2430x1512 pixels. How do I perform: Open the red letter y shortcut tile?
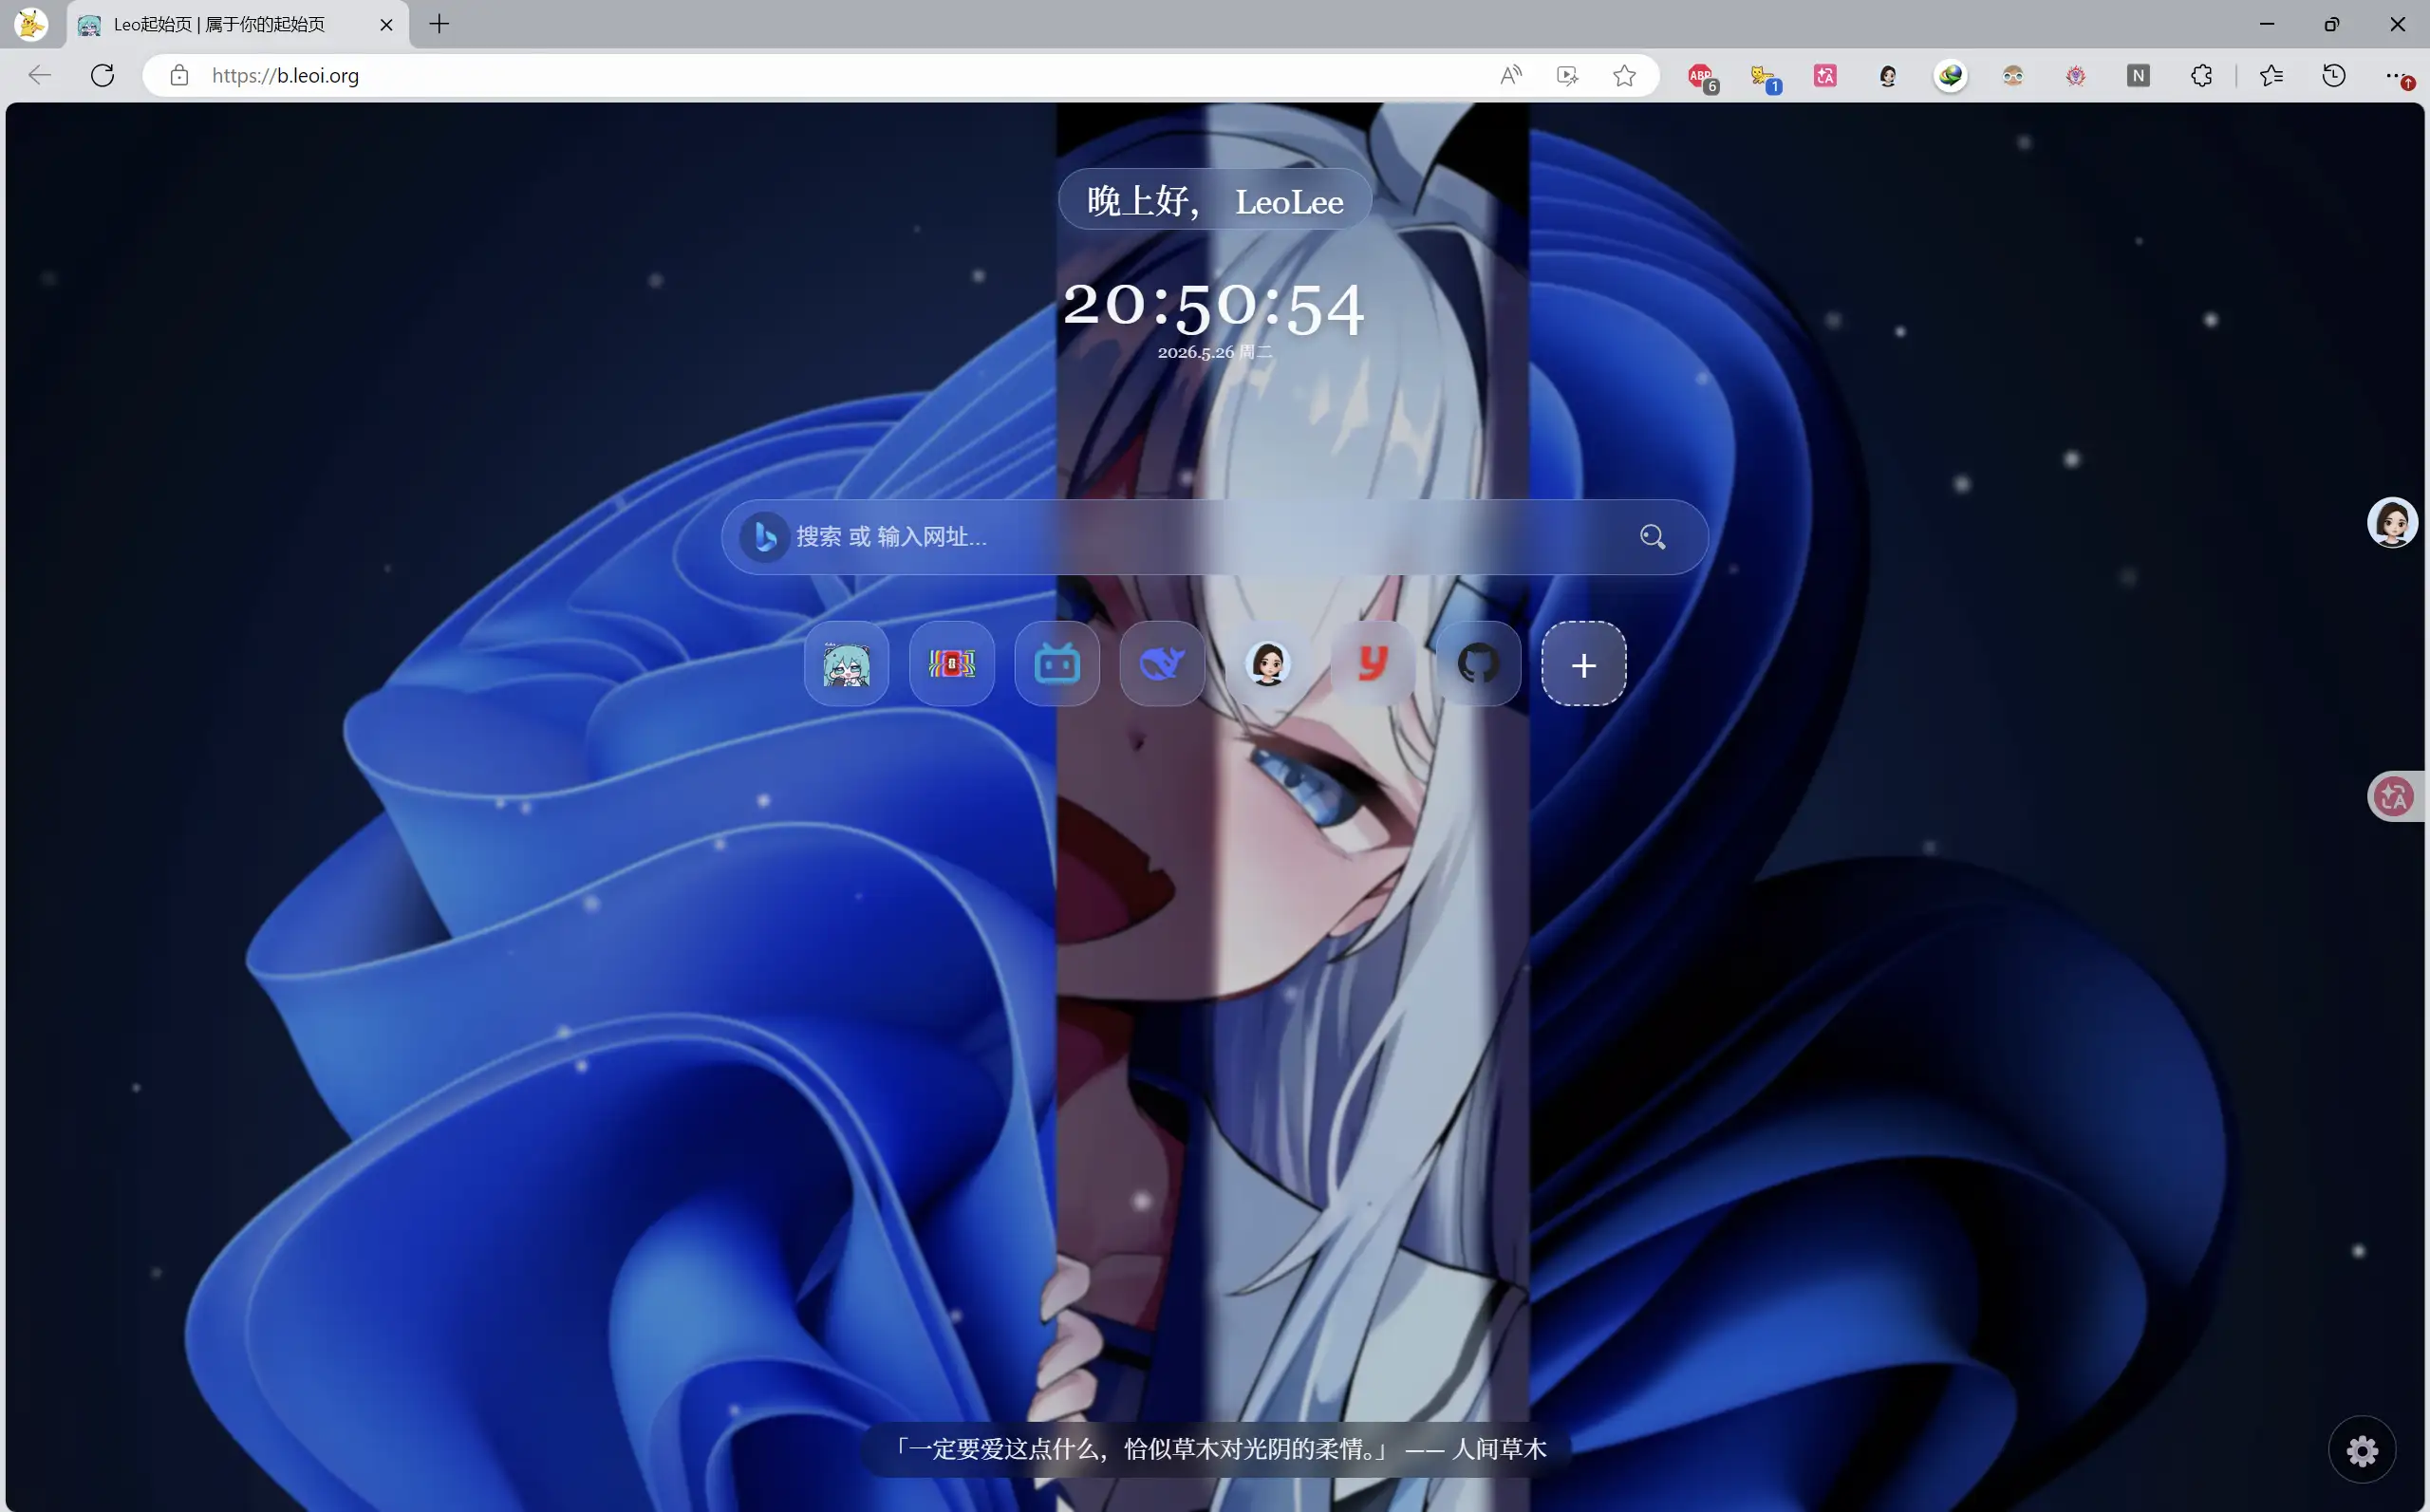pos(1373,664)
